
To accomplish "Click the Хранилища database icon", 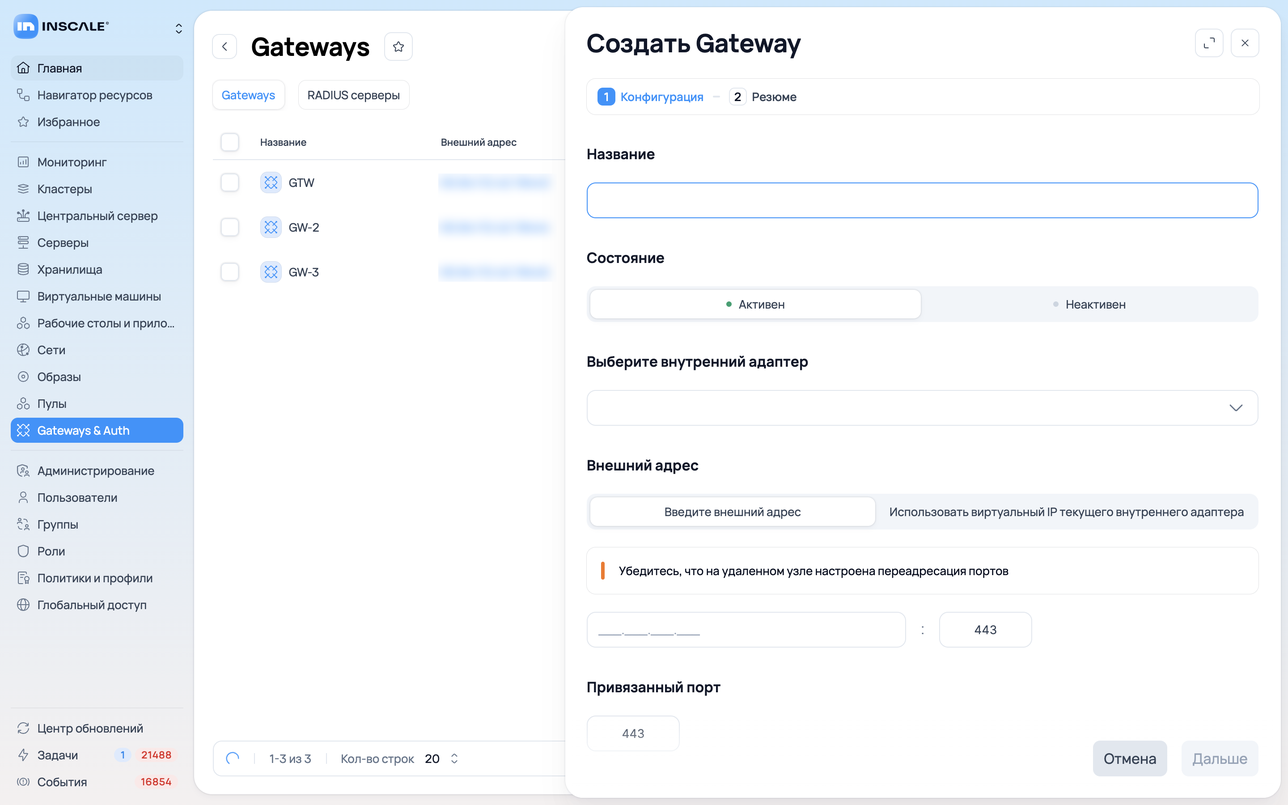I will [x=24, y=270].
